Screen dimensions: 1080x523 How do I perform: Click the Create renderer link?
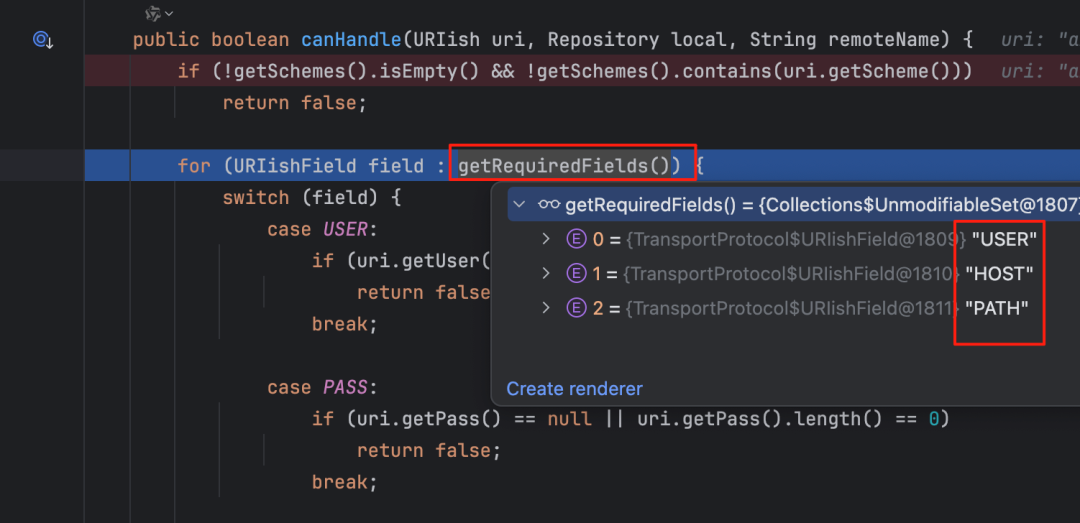click(x=574, y=389)
